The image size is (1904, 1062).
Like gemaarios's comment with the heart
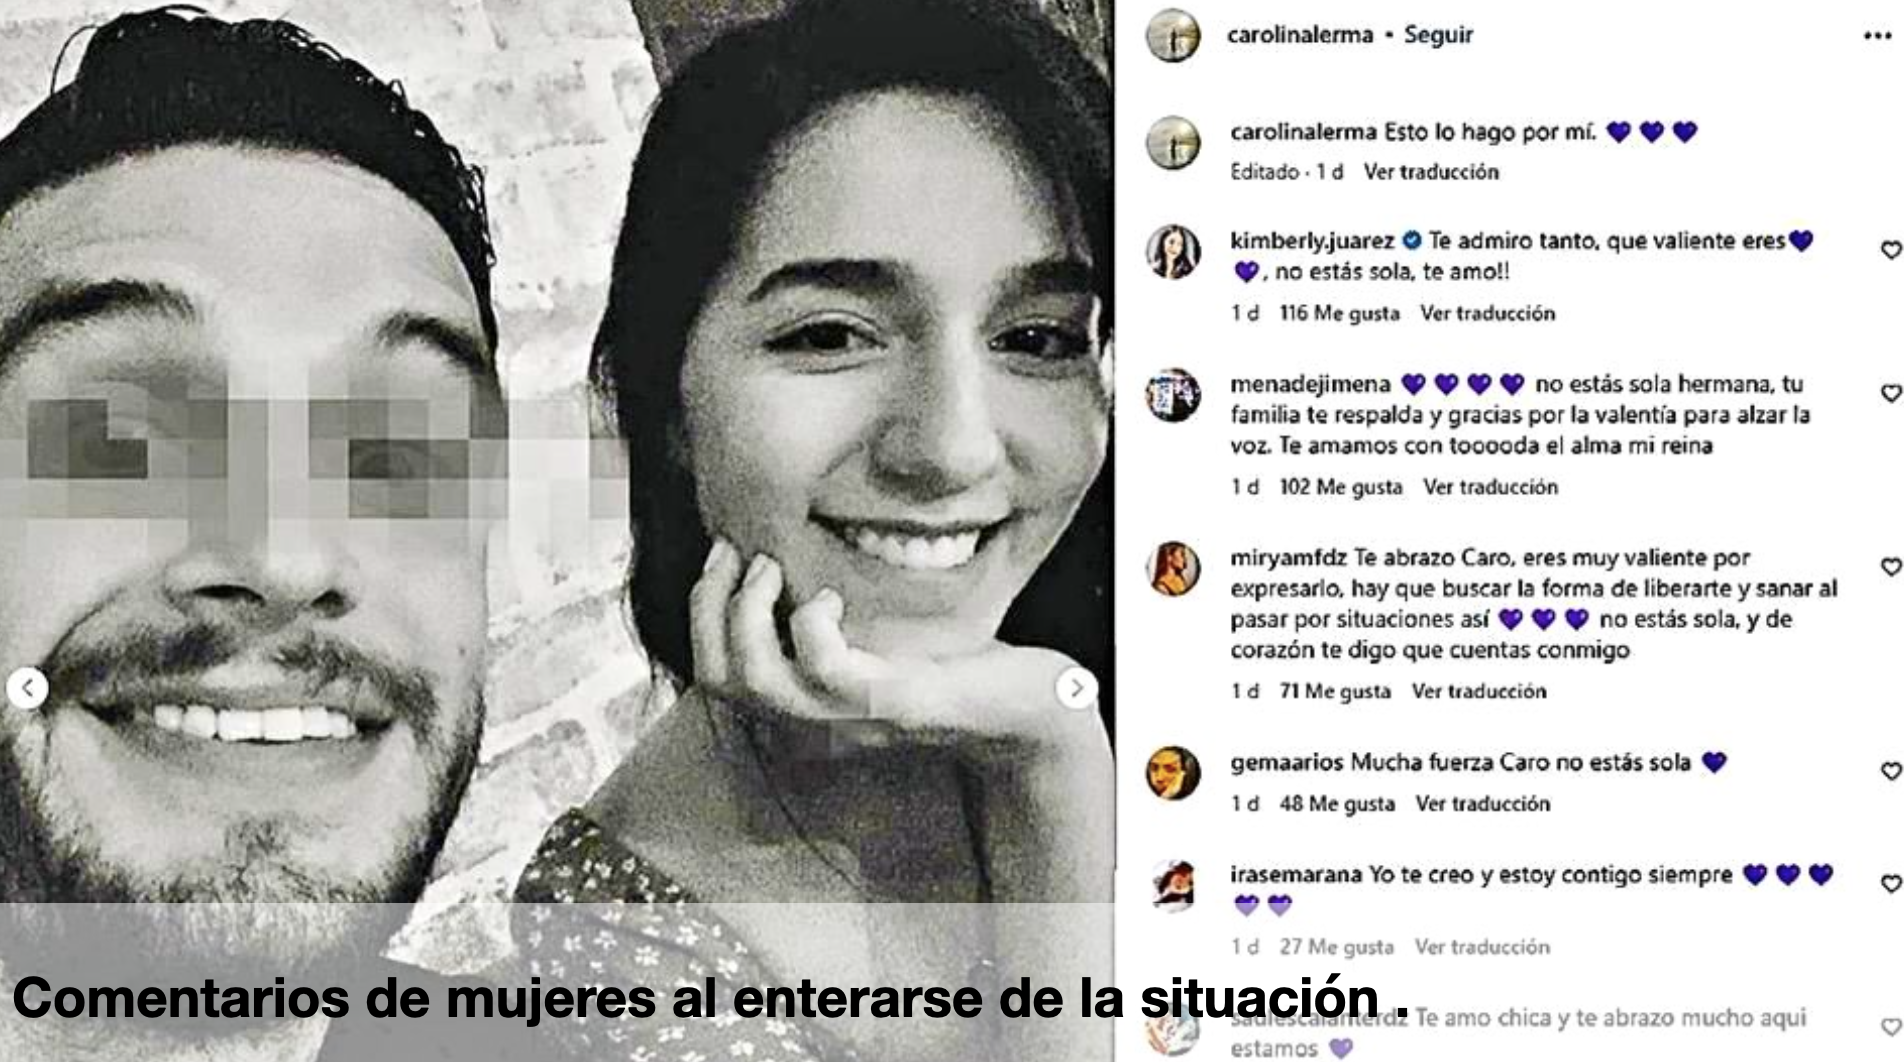[1890, 771]
